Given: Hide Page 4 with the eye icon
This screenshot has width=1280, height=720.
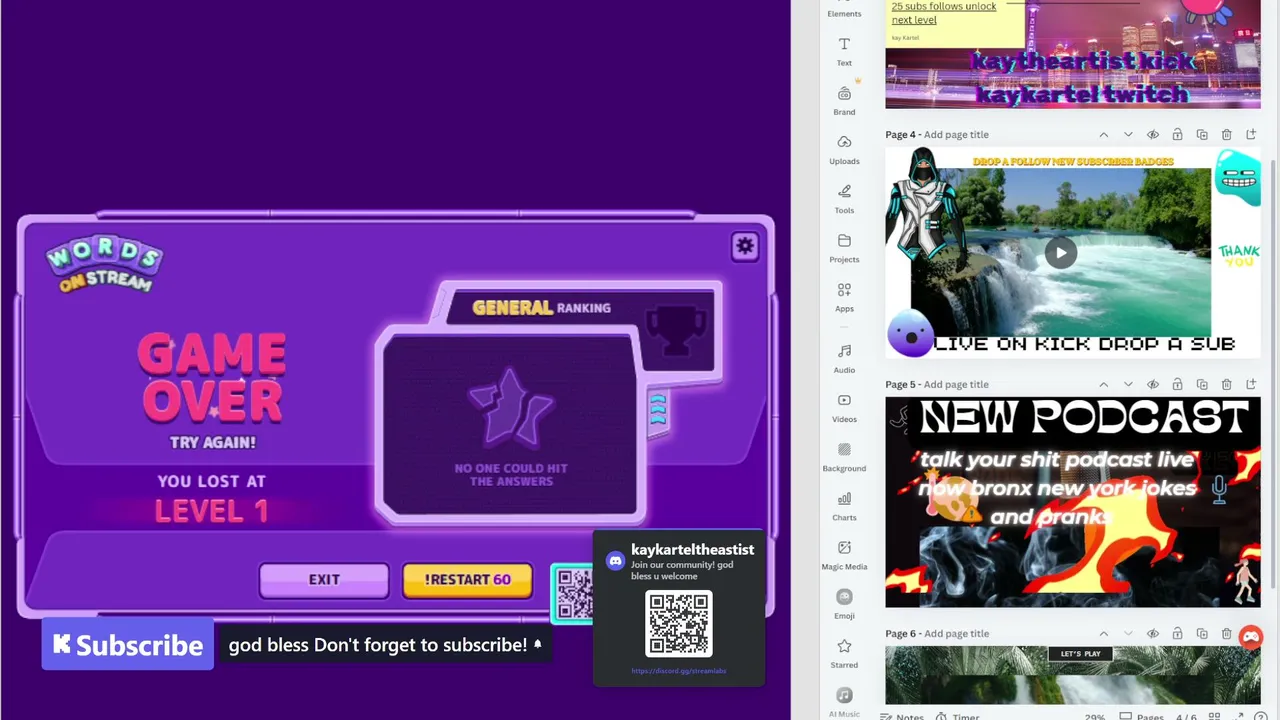Looking at the screenshot, I should (x=1153, y=135).
